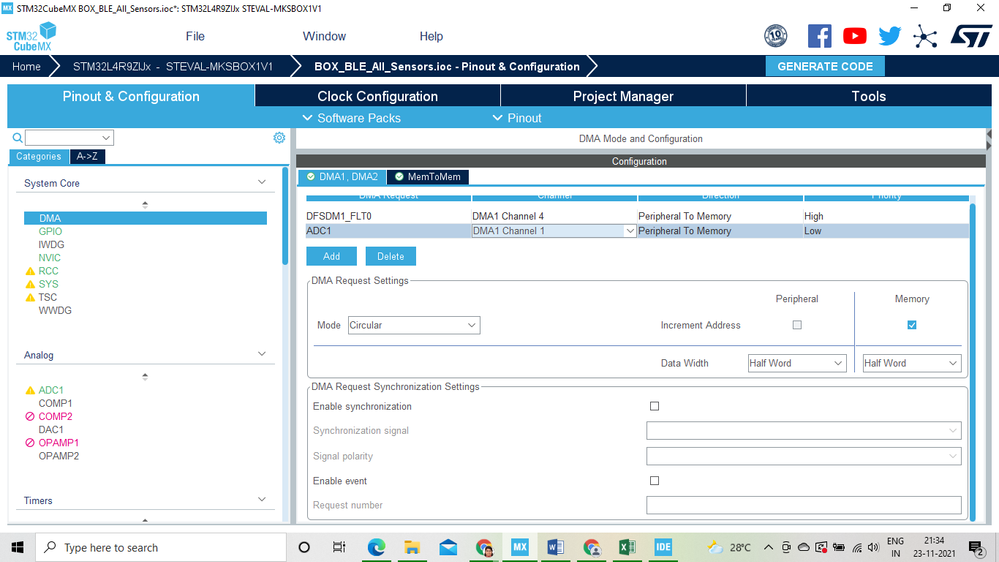
Task: Open ST Twitter icon
Action: (x=889, y=36)
